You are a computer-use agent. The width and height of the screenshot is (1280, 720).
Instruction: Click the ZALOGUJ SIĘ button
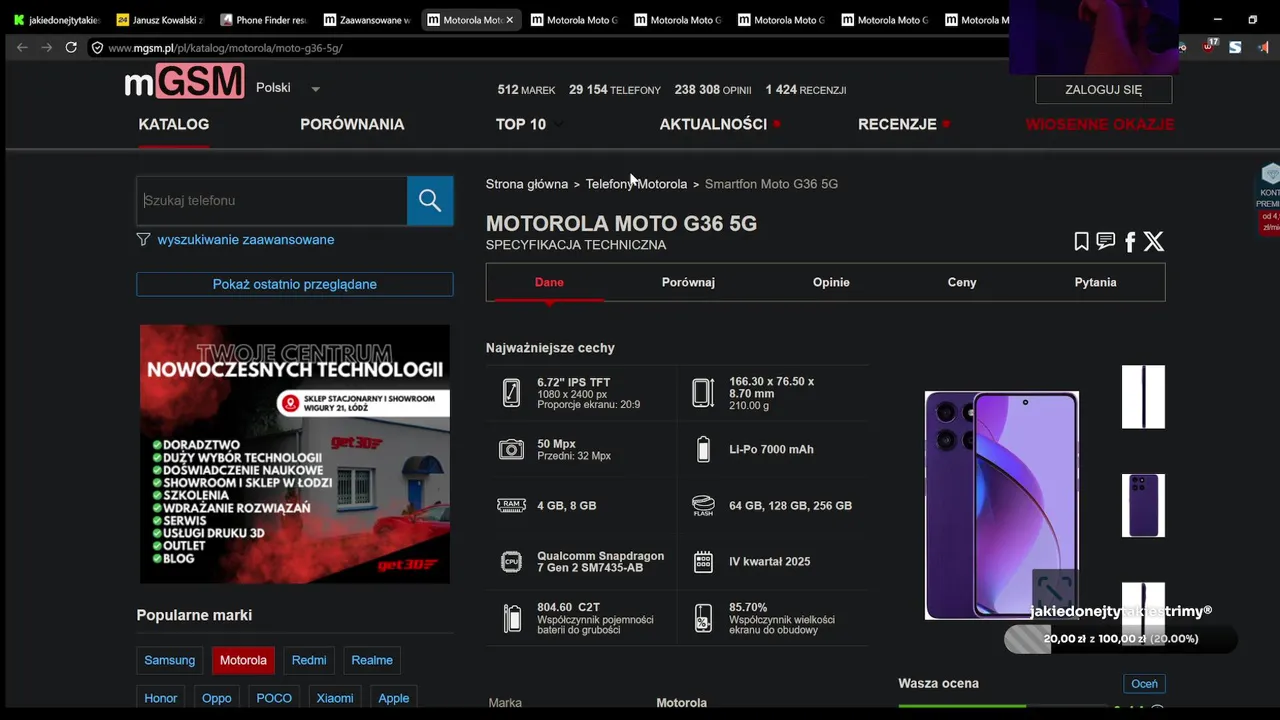pyautogui.click(x=1104, y=89)
